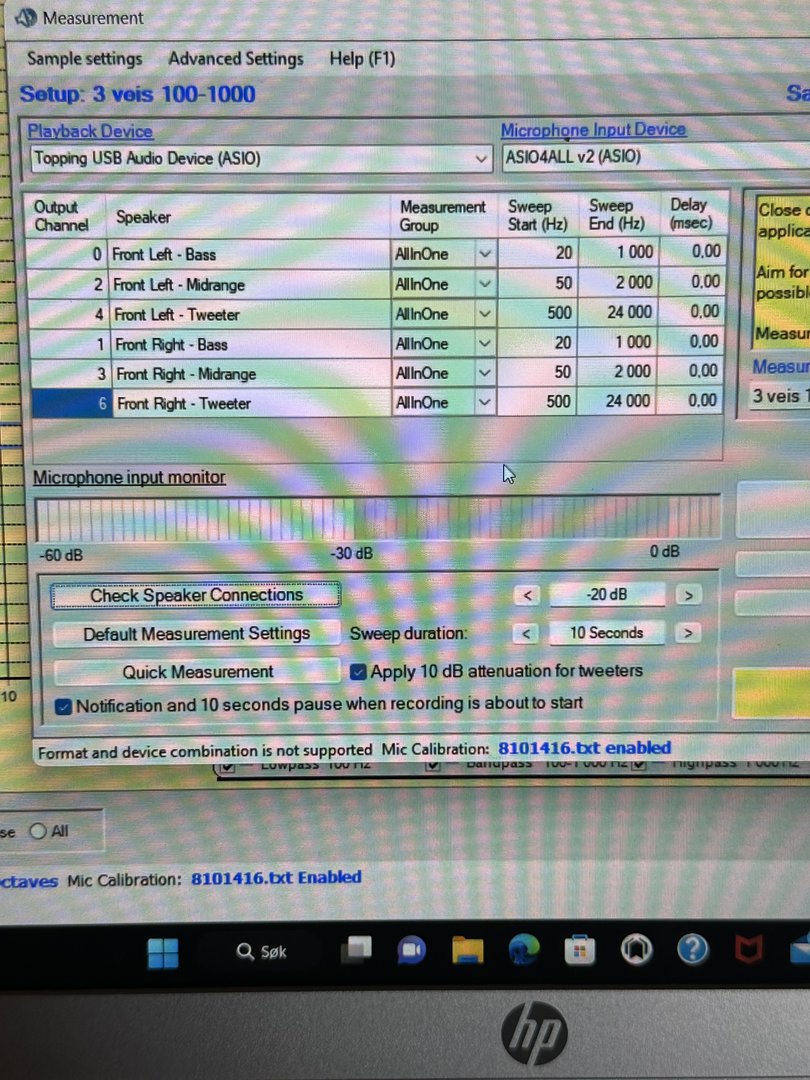Open Microsoft Store from the taskbar
The image size is (810, 1080).
[579, 951]
